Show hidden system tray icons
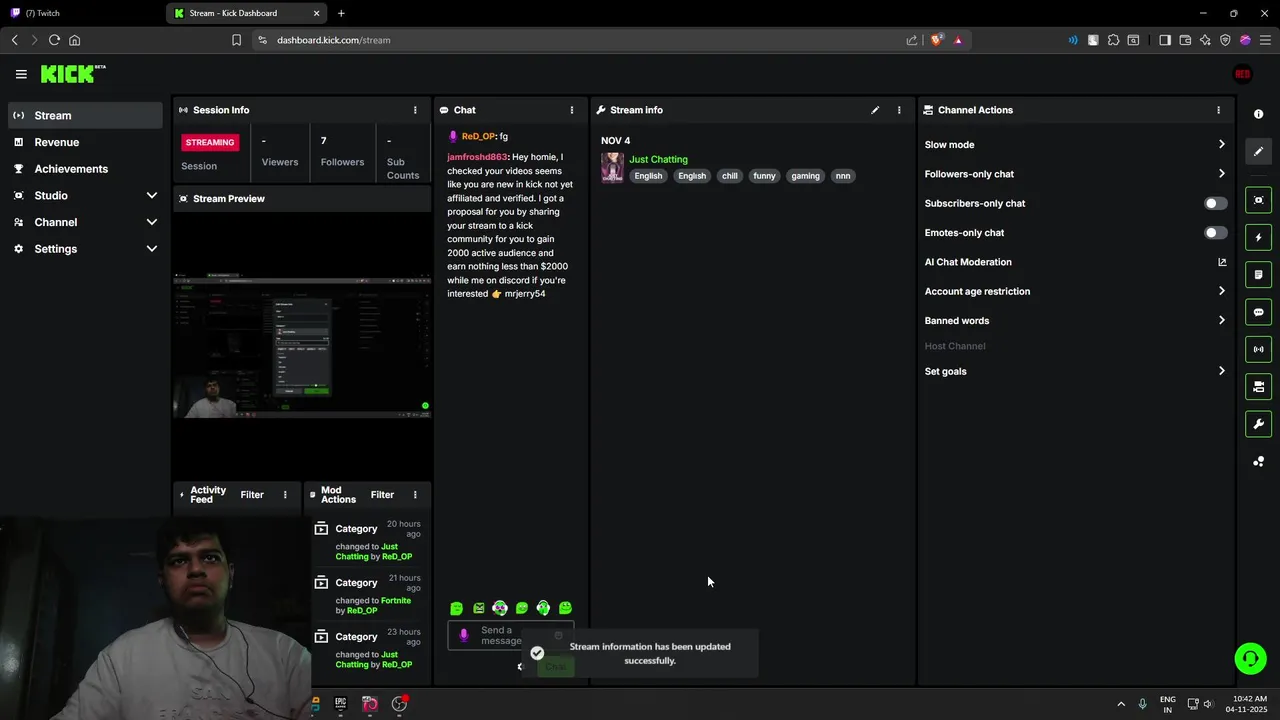Screen dimensions: 1280x720 (1121, 704)
